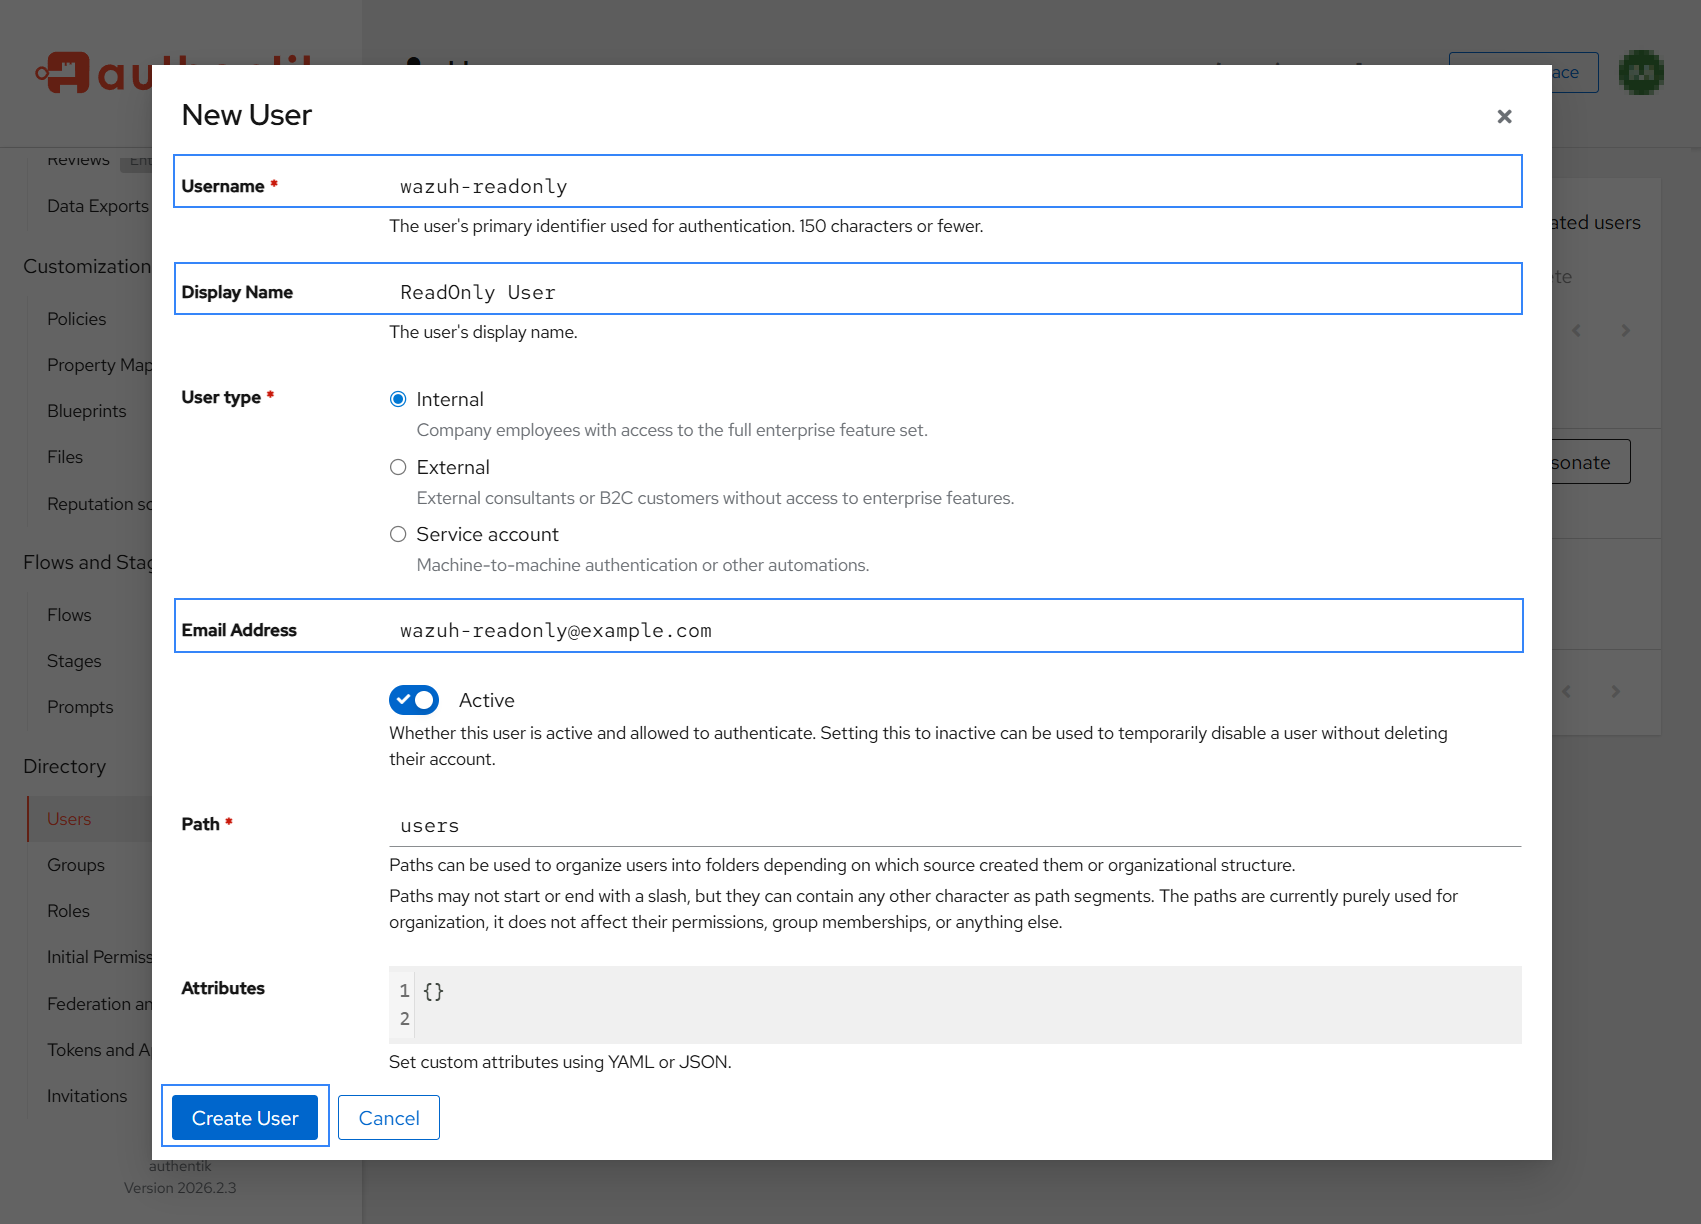
Task: Click the authentik logo
Action: coord(93,73)
